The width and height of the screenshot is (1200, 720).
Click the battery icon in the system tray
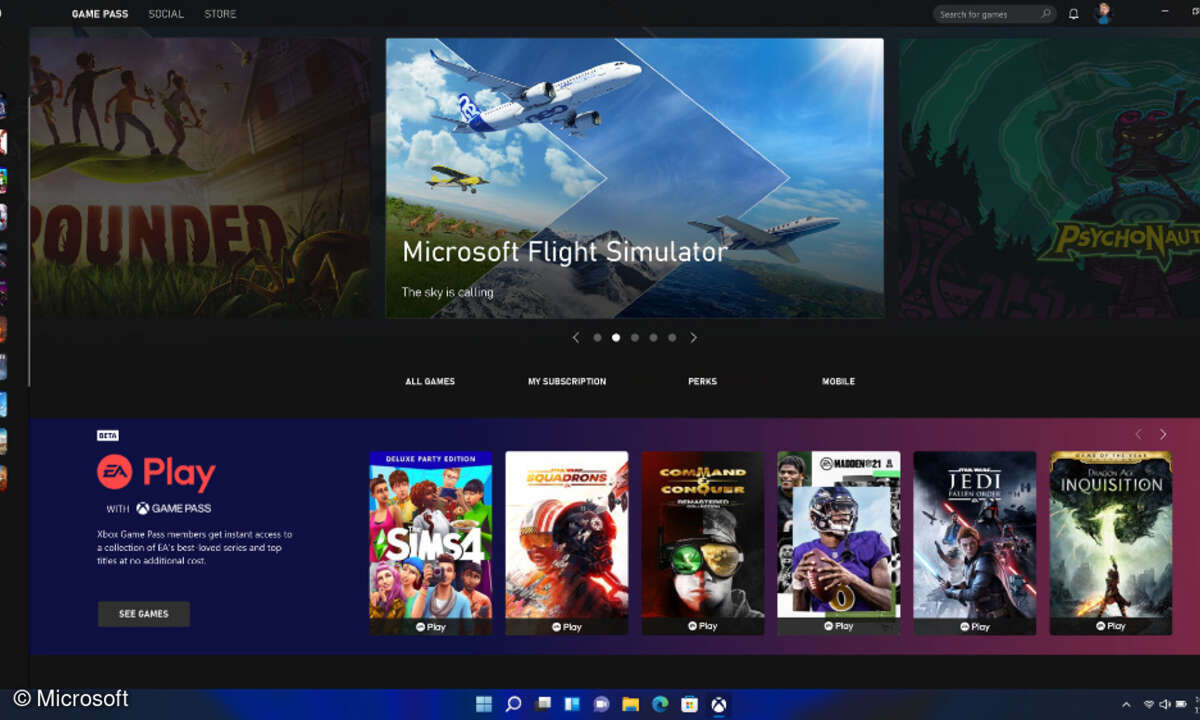1183,705
